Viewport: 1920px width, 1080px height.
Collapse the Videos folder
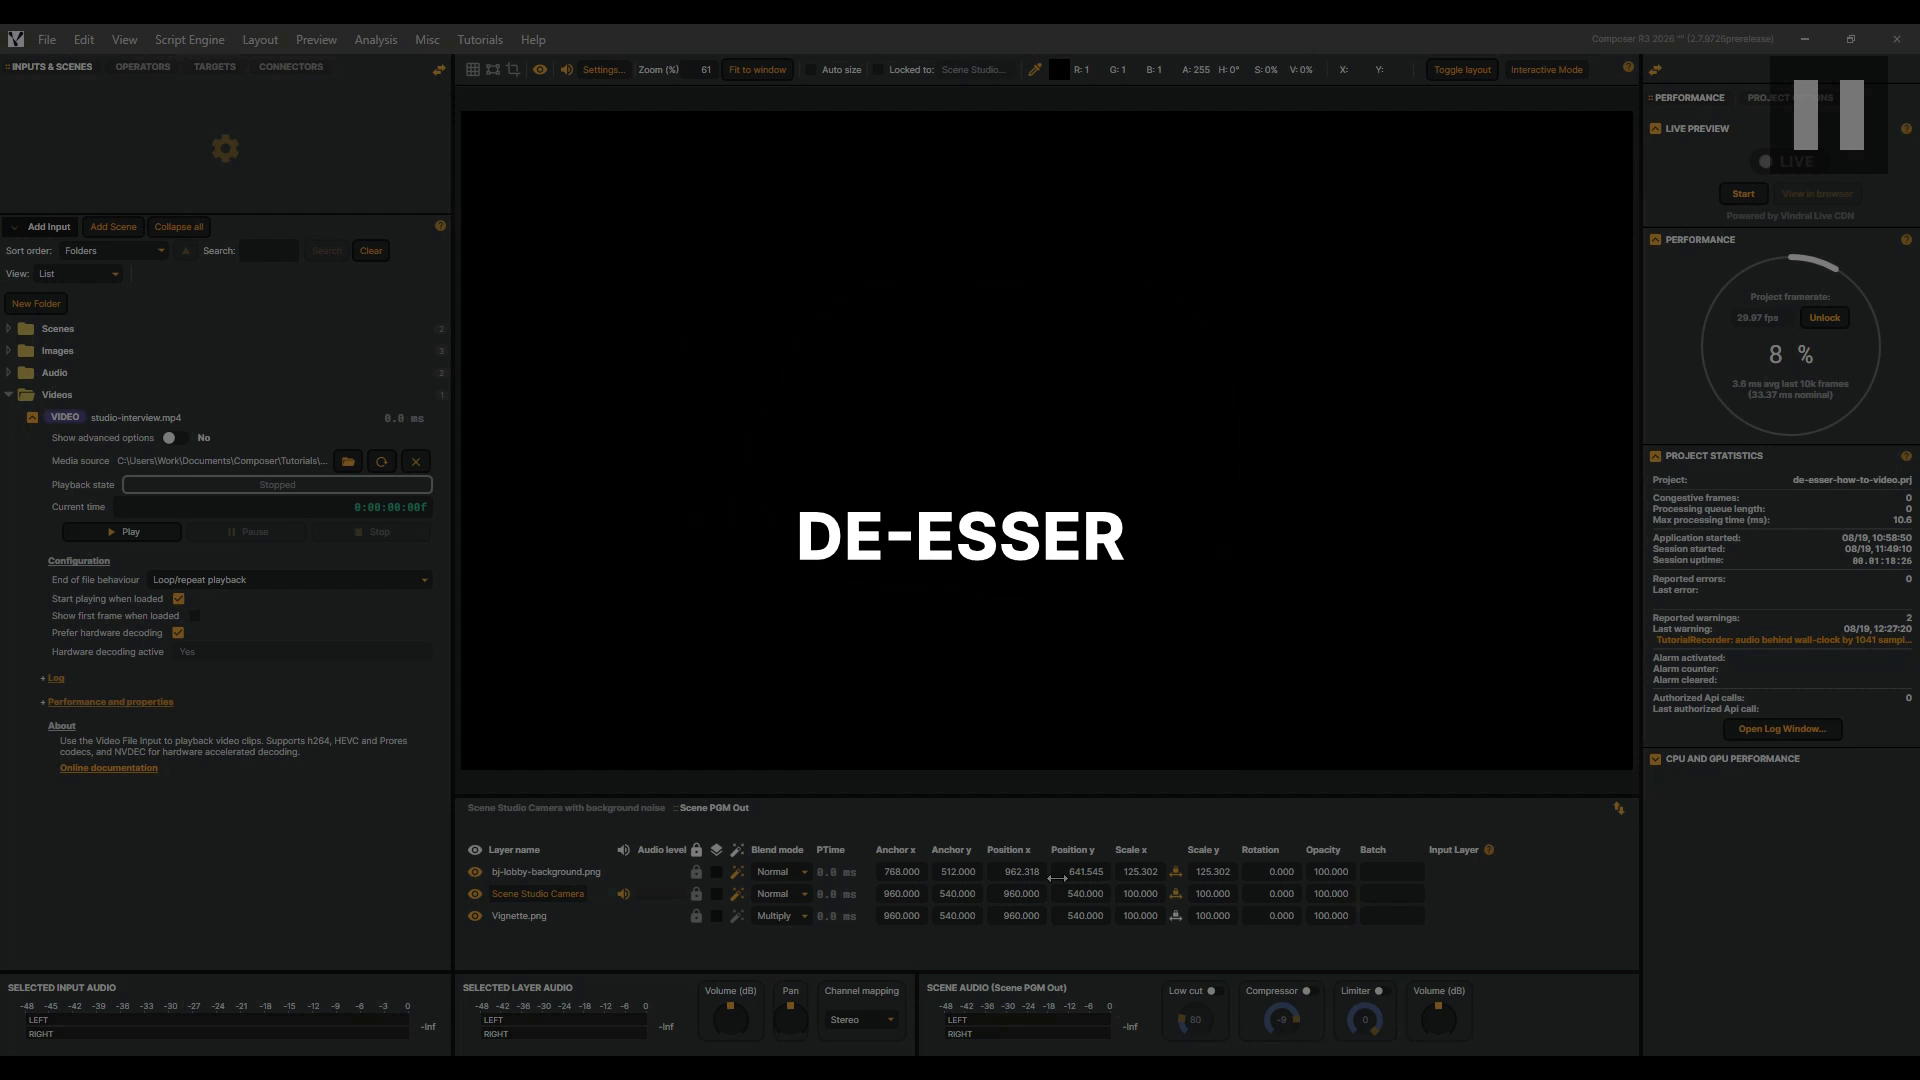(x=9, y=395)
